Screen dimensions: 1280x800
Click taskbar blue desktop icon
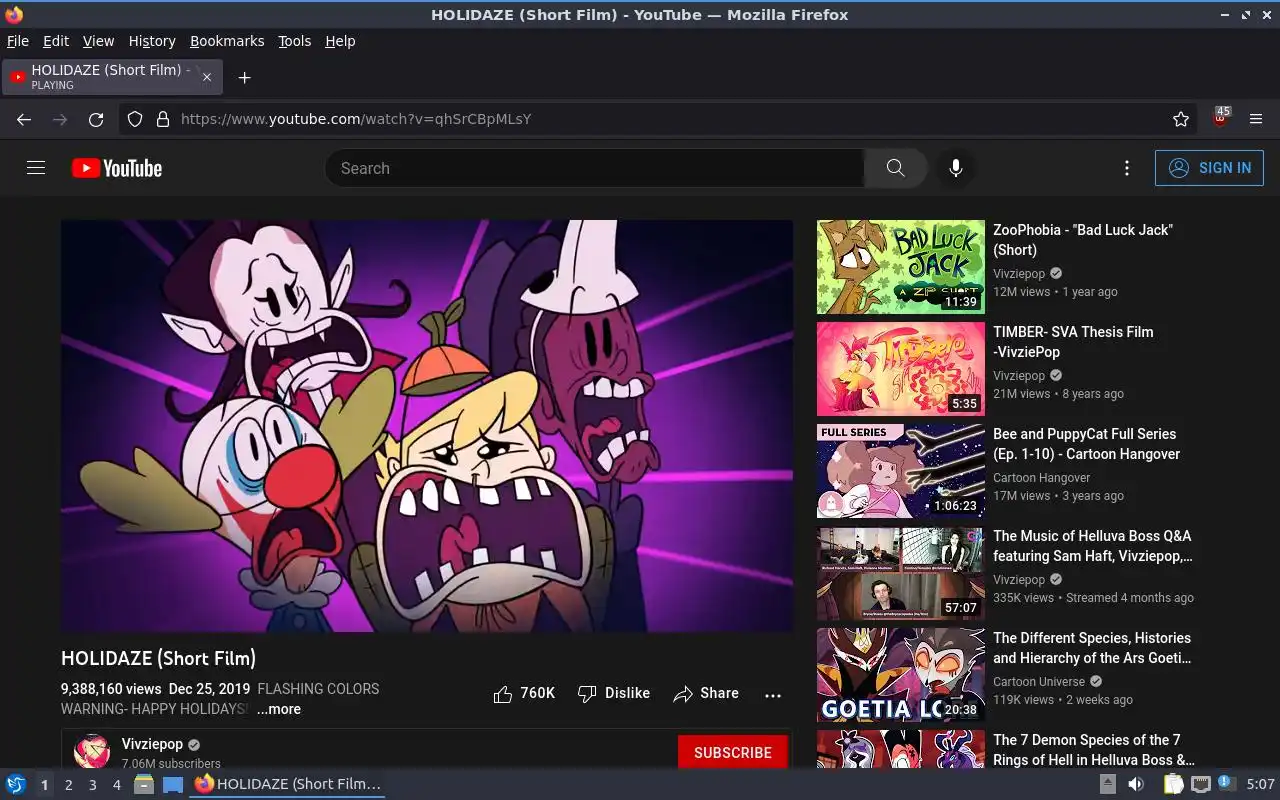[x=173, y=784]
